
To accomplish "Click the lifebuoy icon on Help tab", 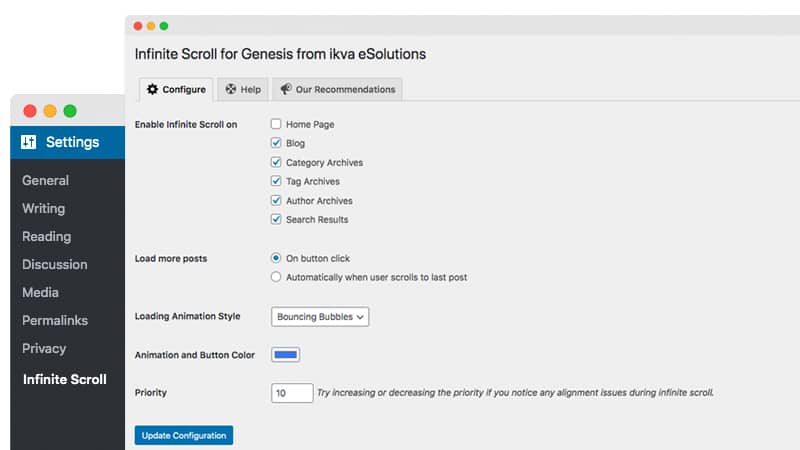I will 231,89.
